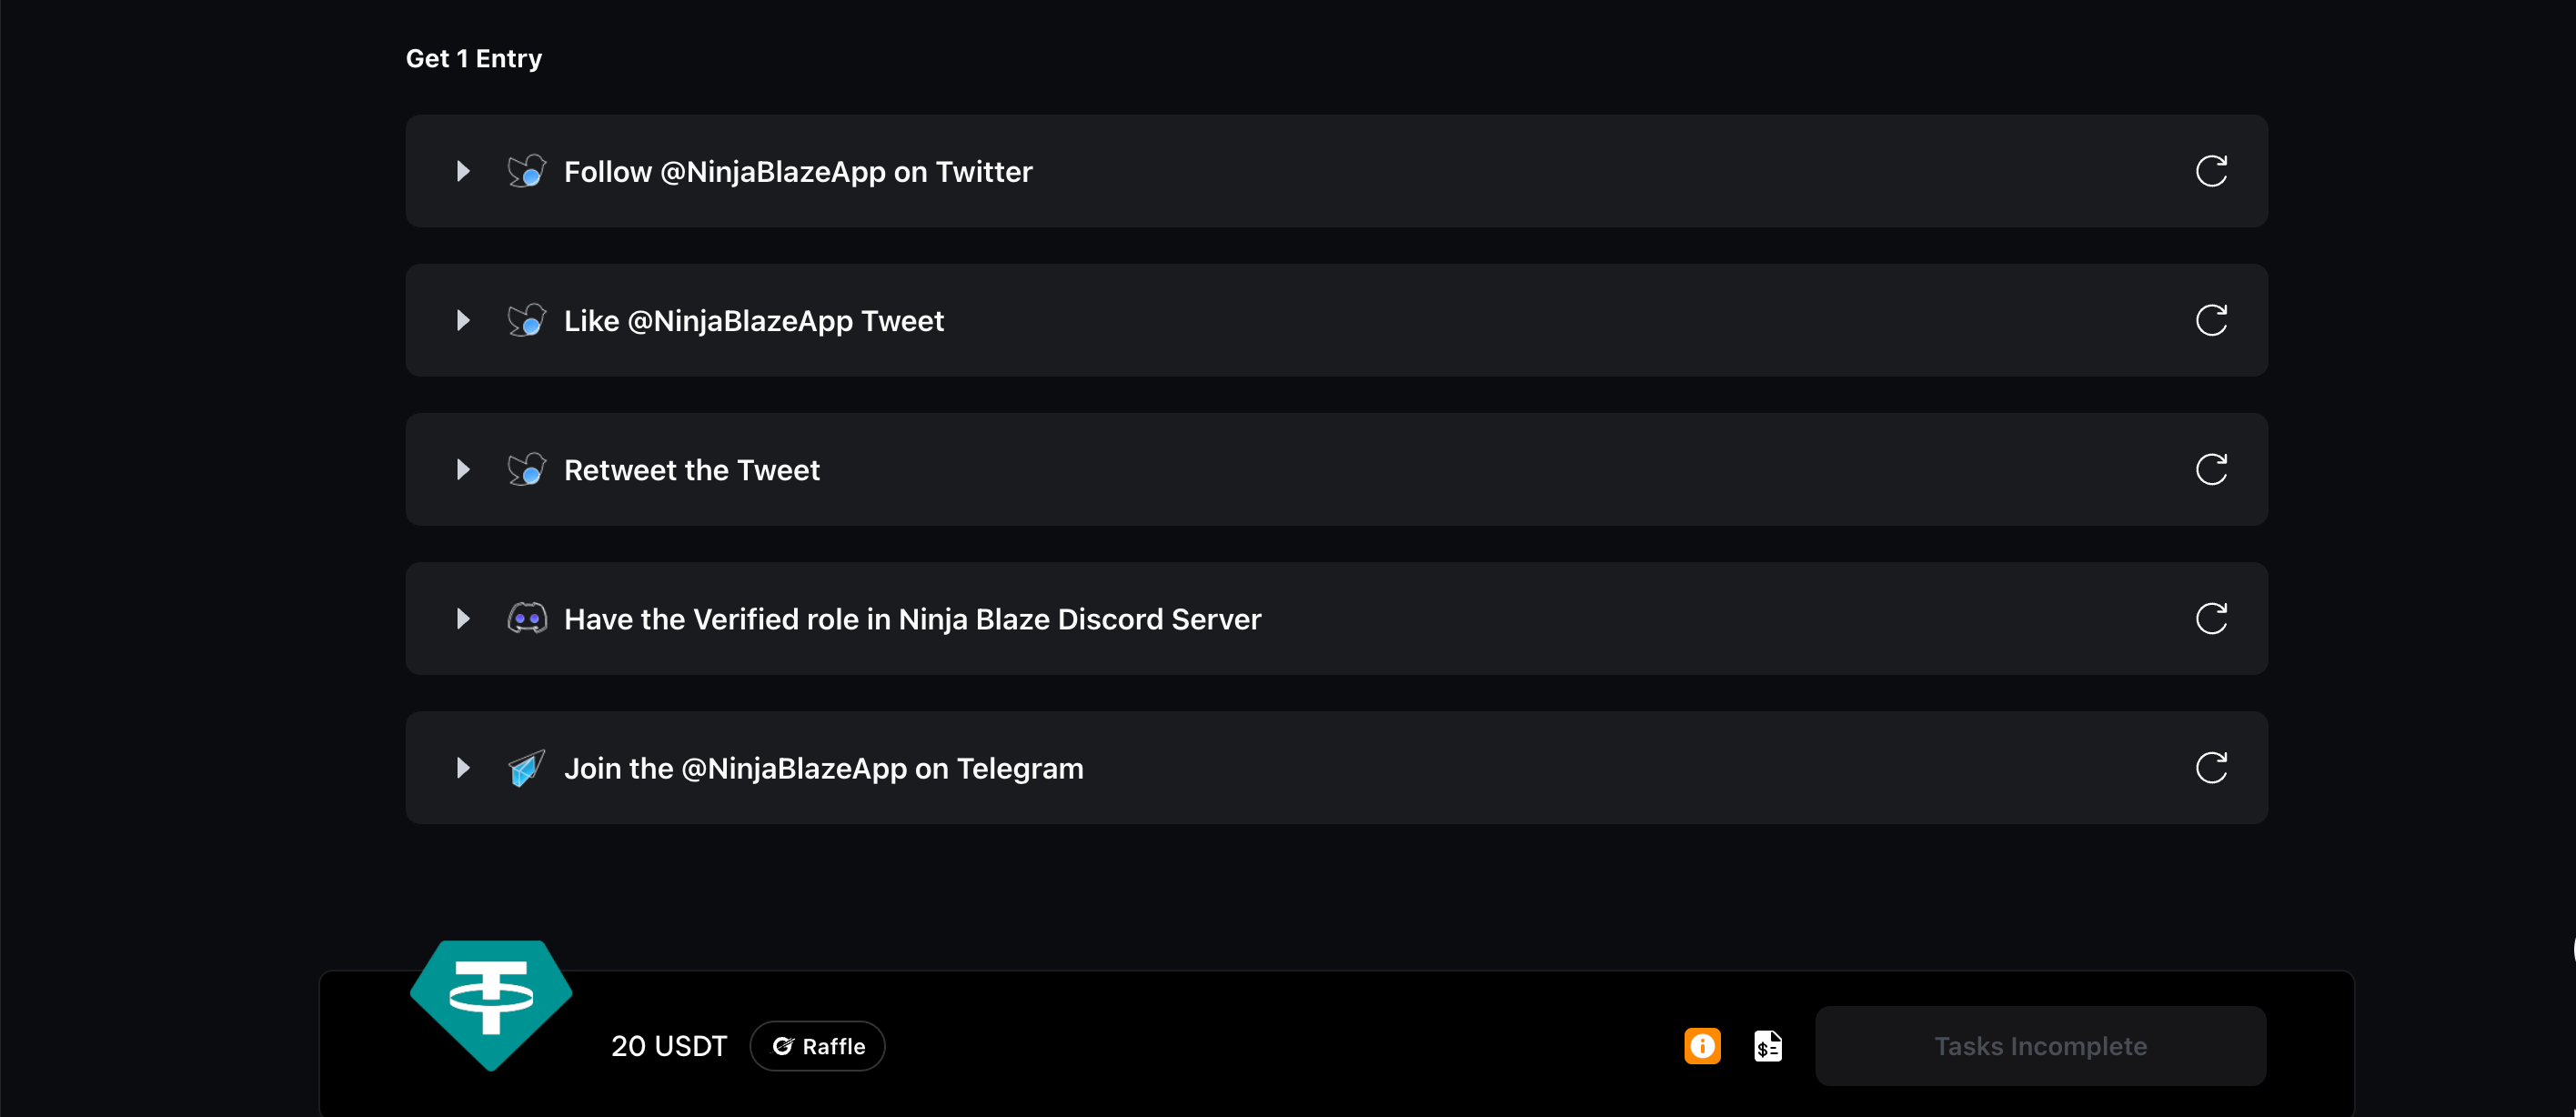Click the Discord icon in Verified role row

click(x=527, y=619)
